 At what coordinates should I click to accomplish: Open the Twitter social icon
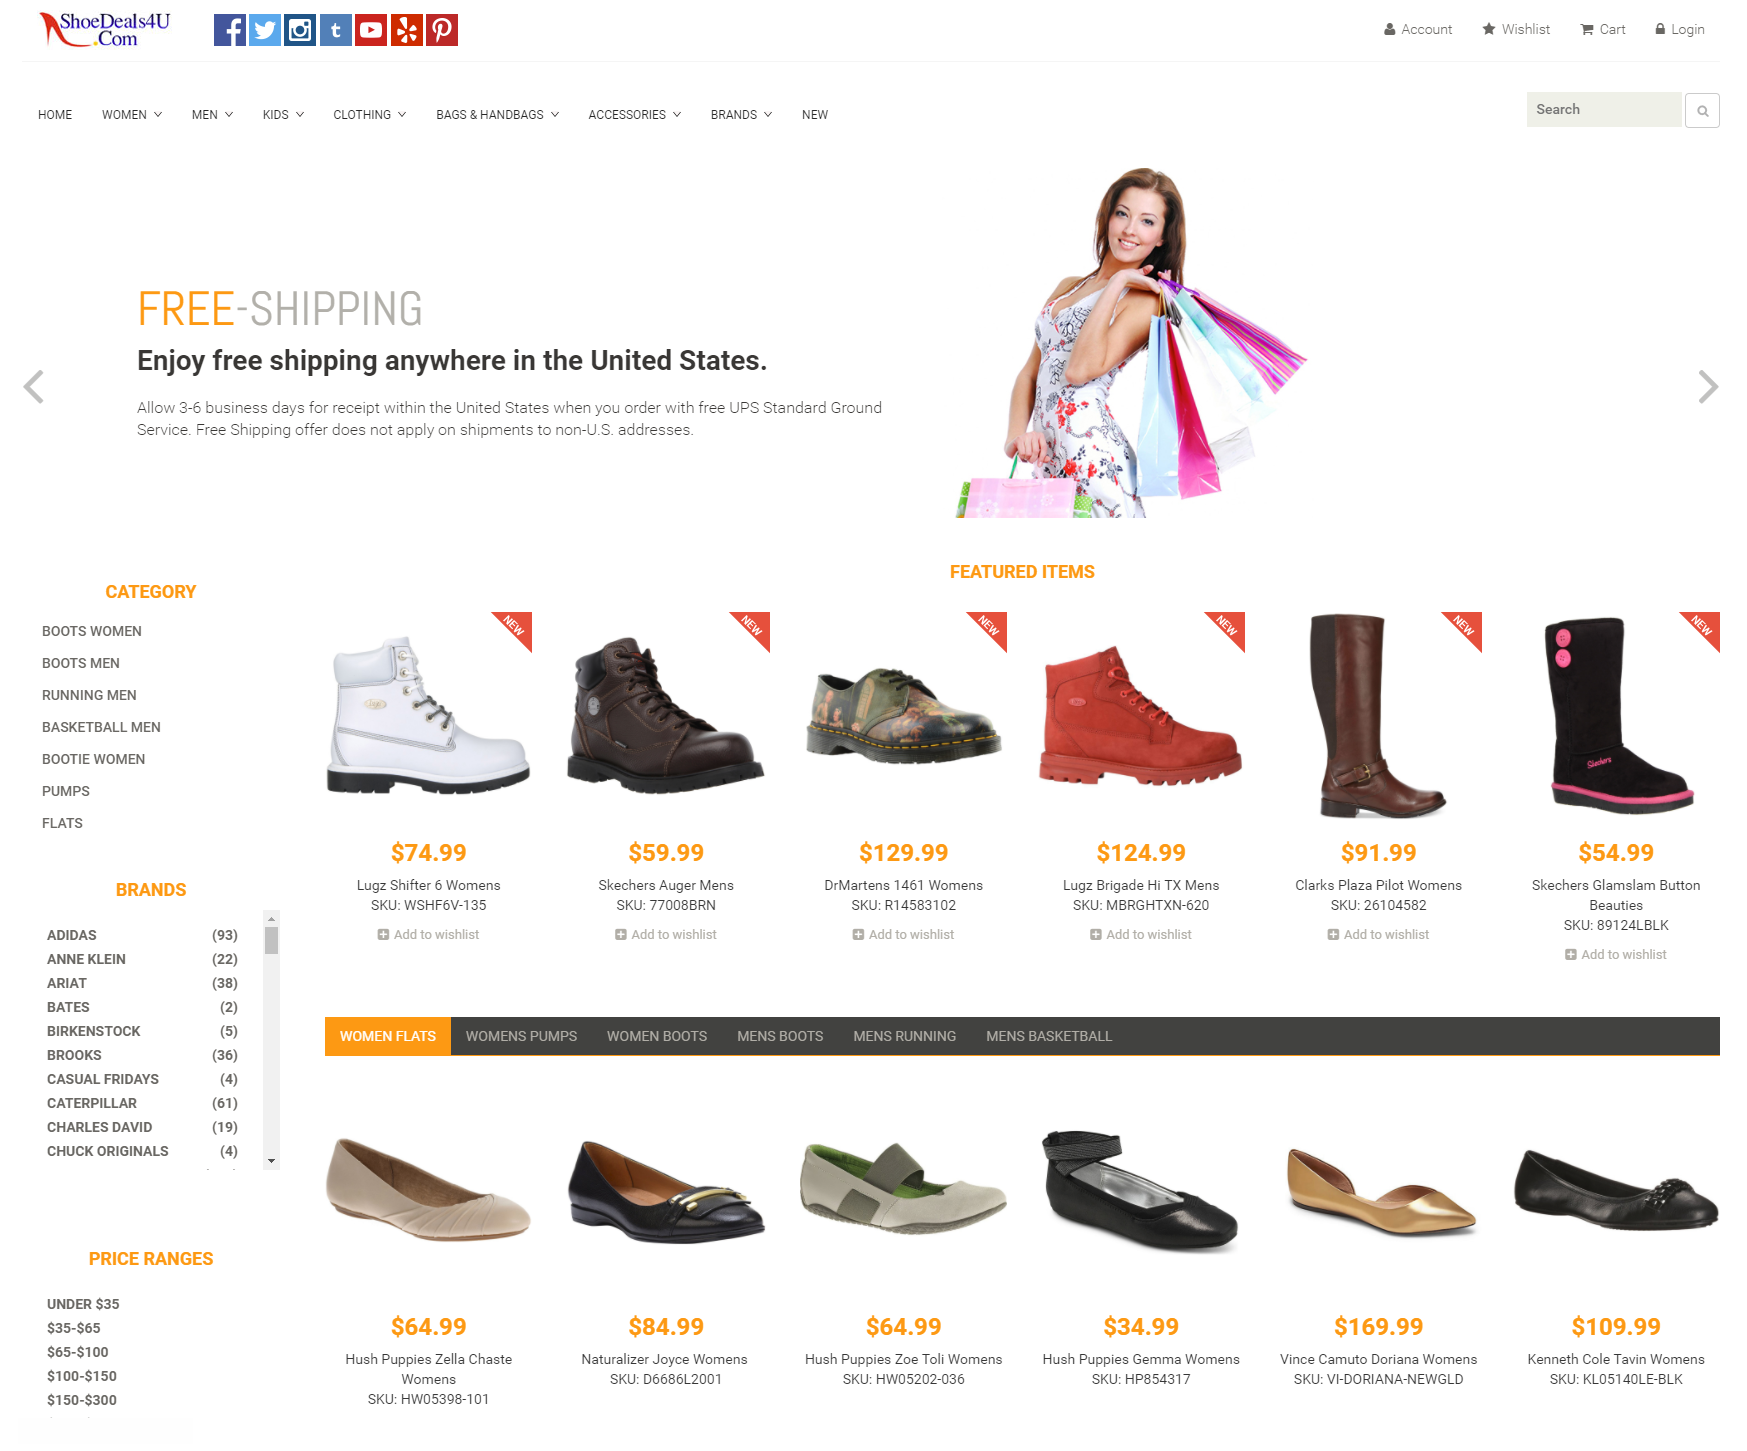pos(265,30)
